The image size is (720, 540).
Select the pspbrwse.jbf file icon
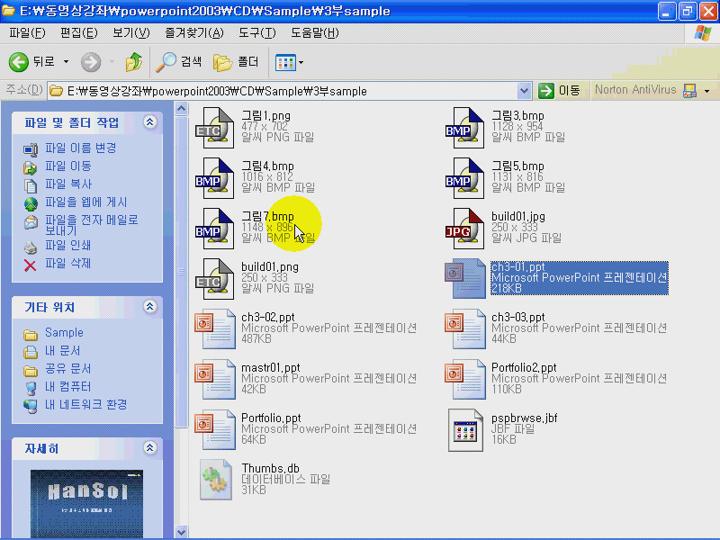465,430
